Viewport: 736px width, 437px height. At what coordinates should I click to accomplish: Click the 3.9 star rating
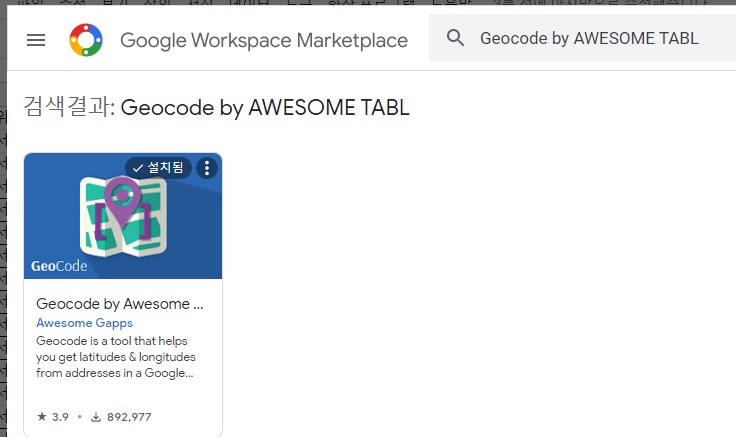coord(53,417)
